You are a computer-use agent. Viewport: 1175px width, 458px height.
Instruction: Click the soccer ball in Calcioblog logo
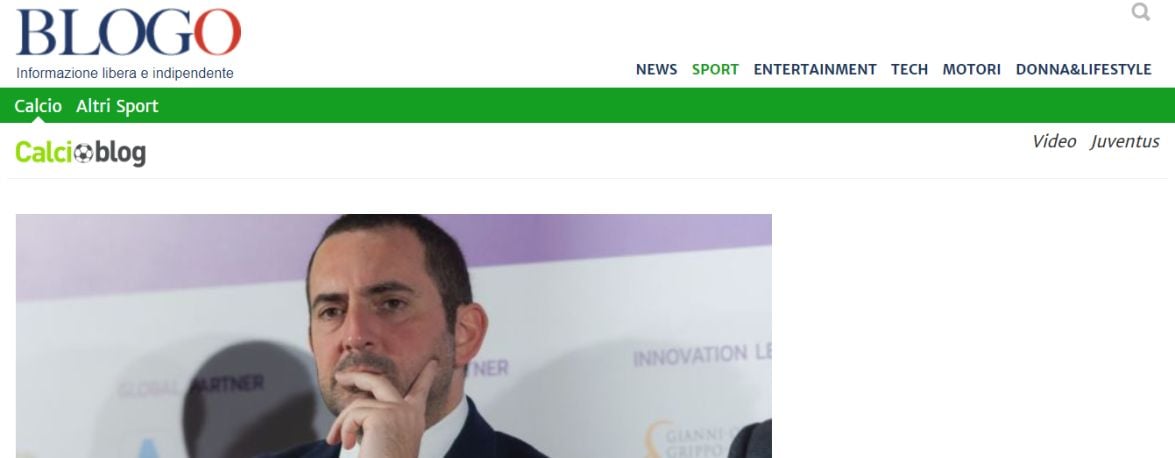(x=83, y=153)
